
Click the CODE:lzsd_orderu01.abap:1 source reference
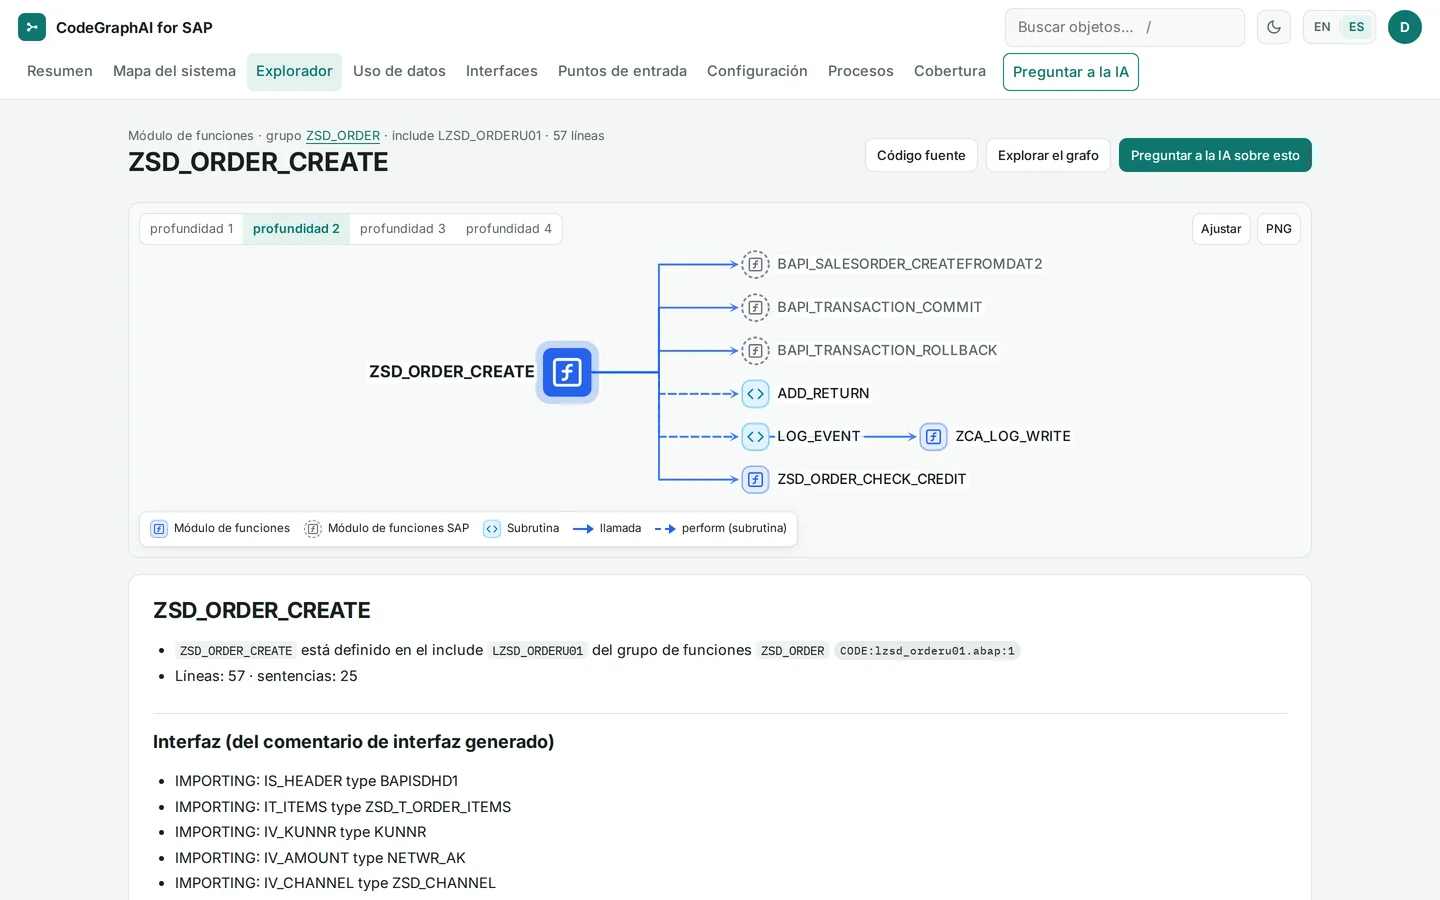[x=927, y=651]
